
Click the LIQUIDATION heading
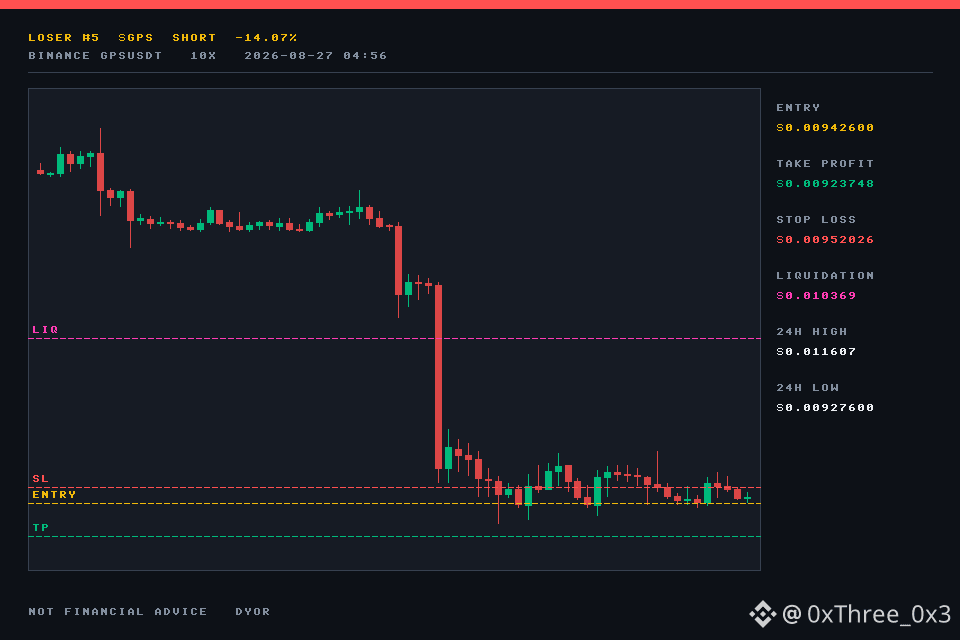tap(825, 276)
